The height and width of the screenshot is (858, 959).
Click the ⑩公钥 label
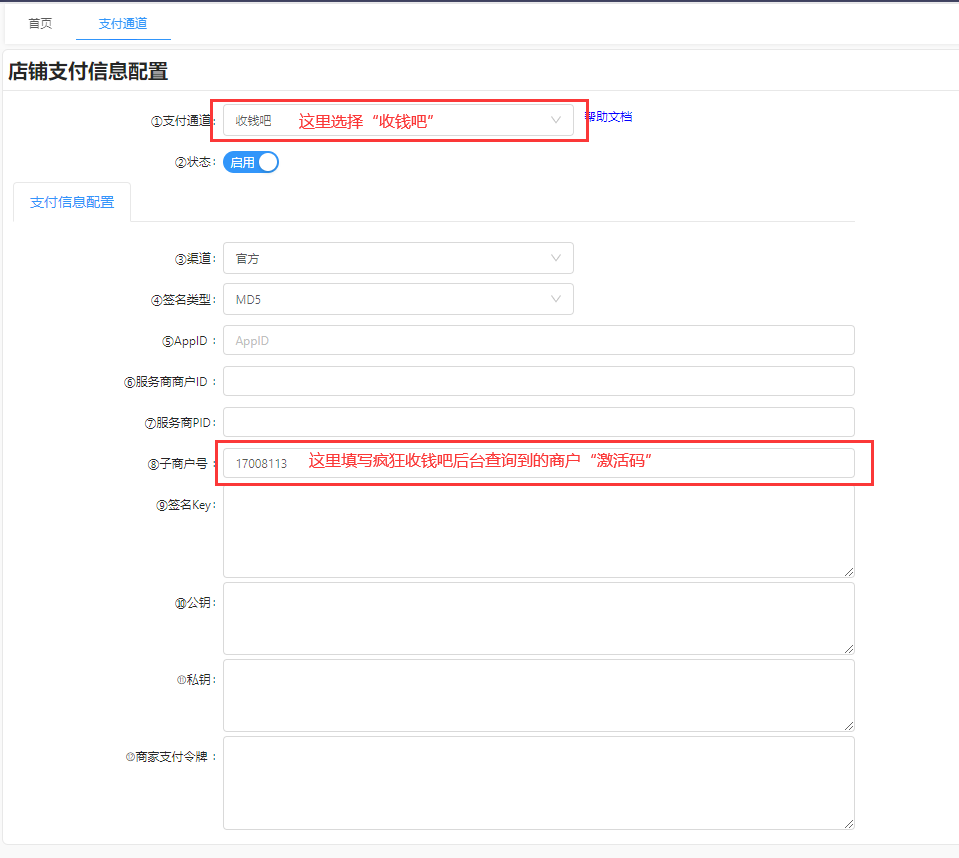[195, 603]
